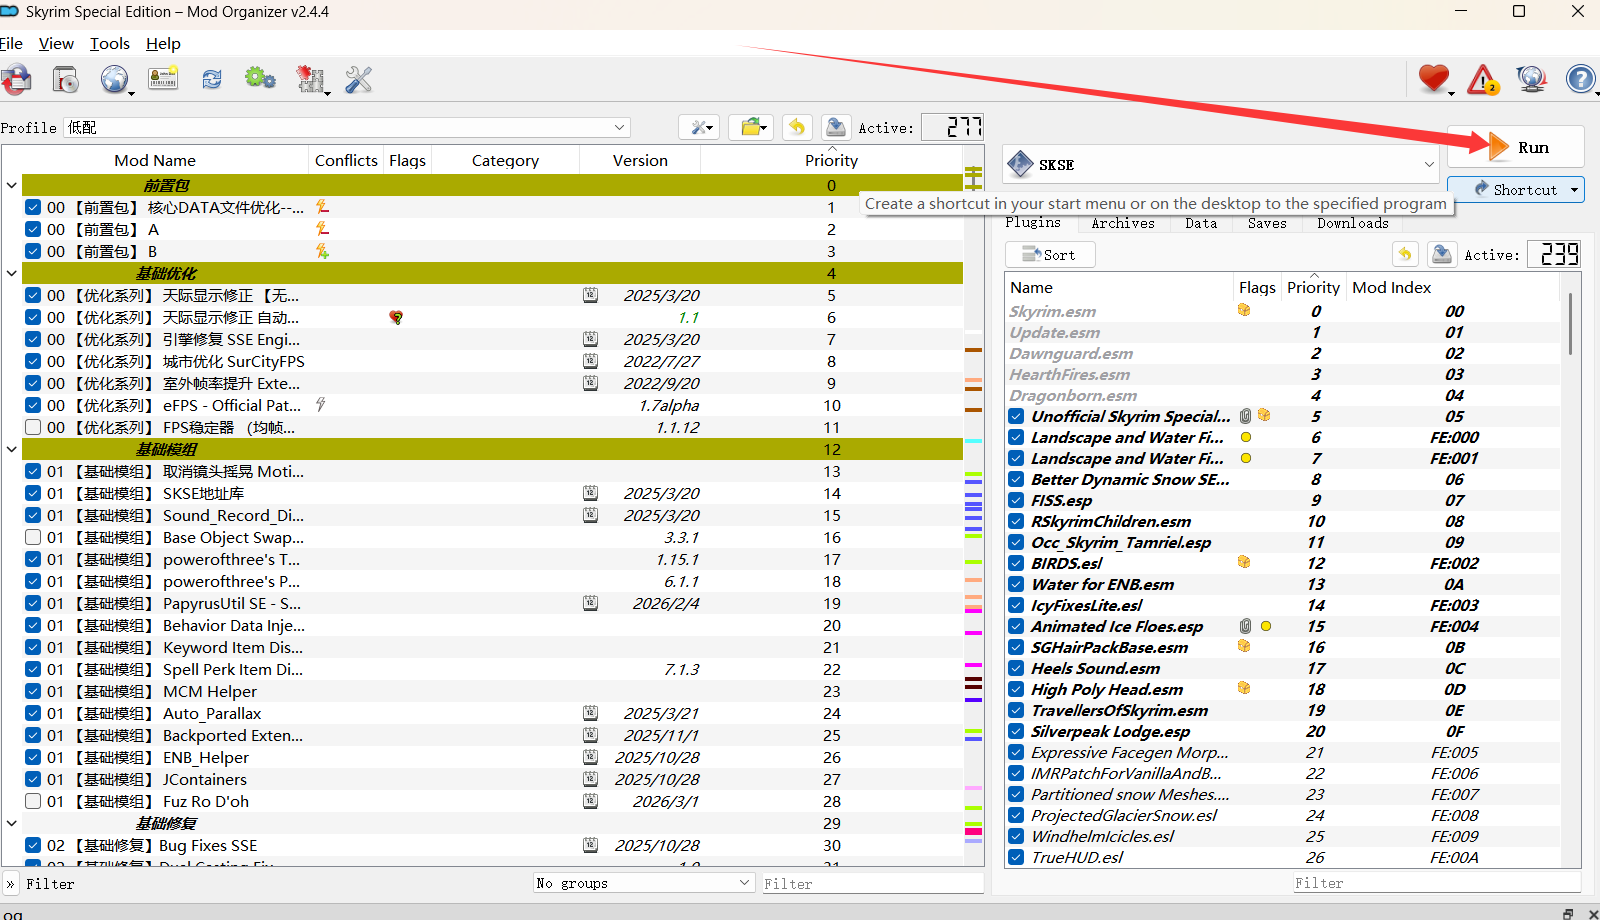Open the Nexus globe icon in toolbar
Screen dimensions: 1600x920
click(x=114, y=80)
